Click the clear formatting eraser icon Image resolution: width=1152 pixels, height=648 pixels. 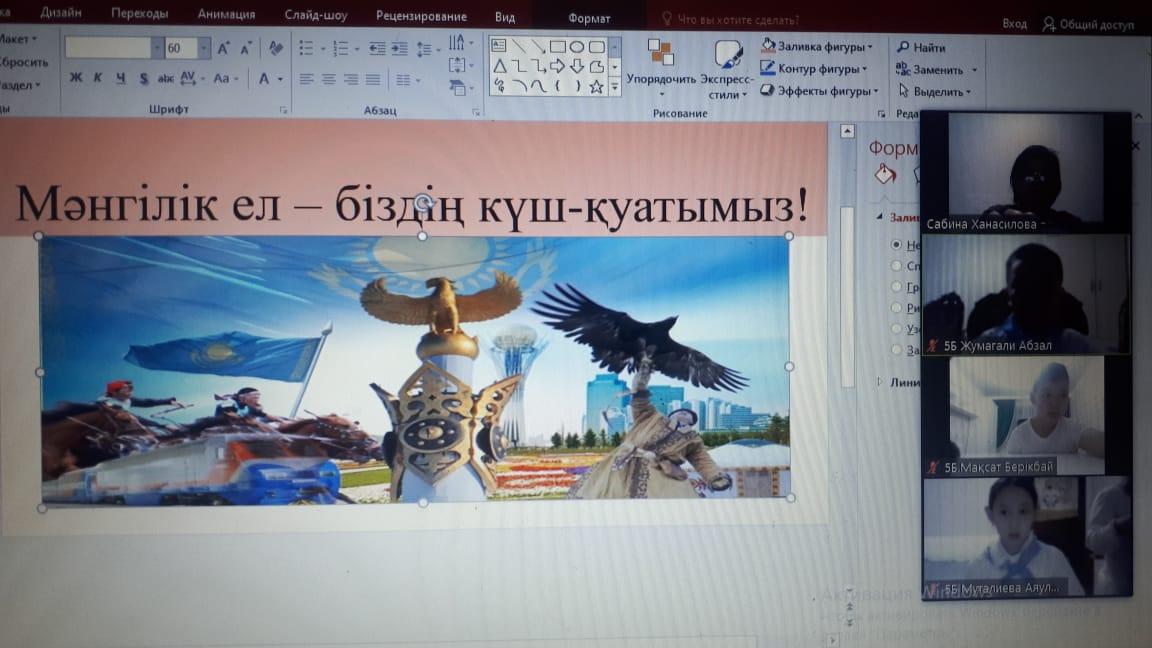277,48
